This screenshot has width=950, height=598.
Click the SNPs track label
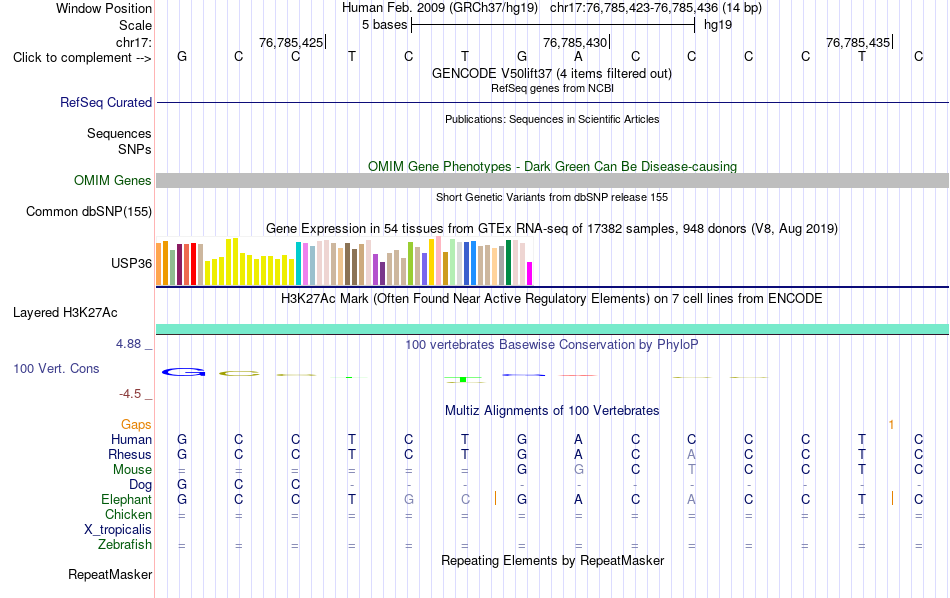(x=135, y=149)
